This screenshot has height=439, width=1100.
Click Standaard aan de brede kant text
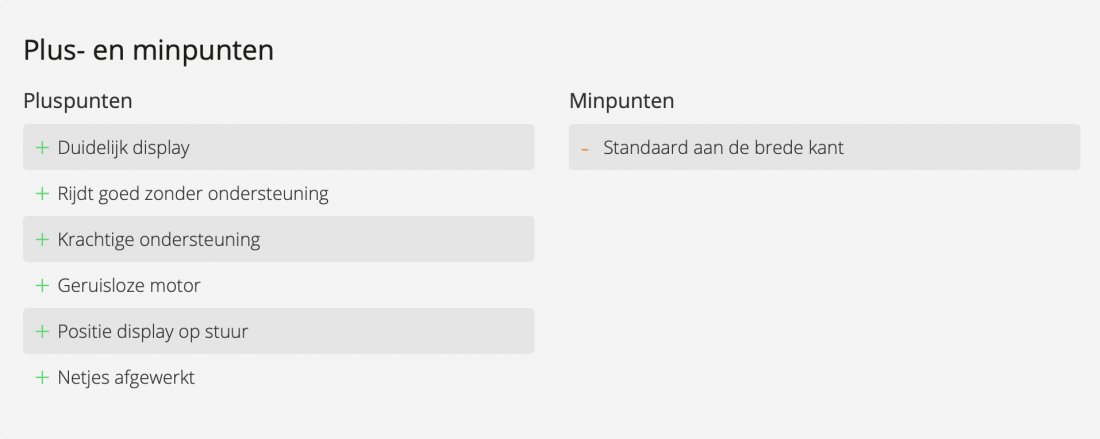pyautogui.click(x=723, y=147)
